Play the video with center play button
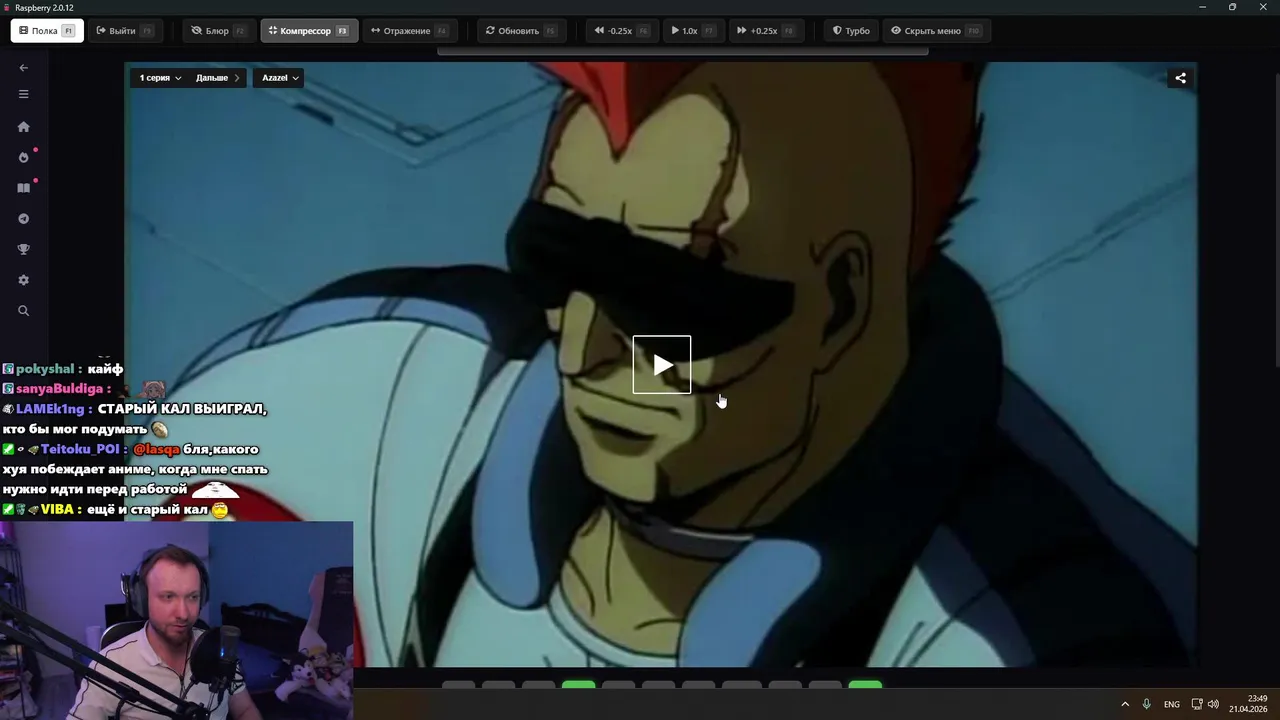 (662, 365)
